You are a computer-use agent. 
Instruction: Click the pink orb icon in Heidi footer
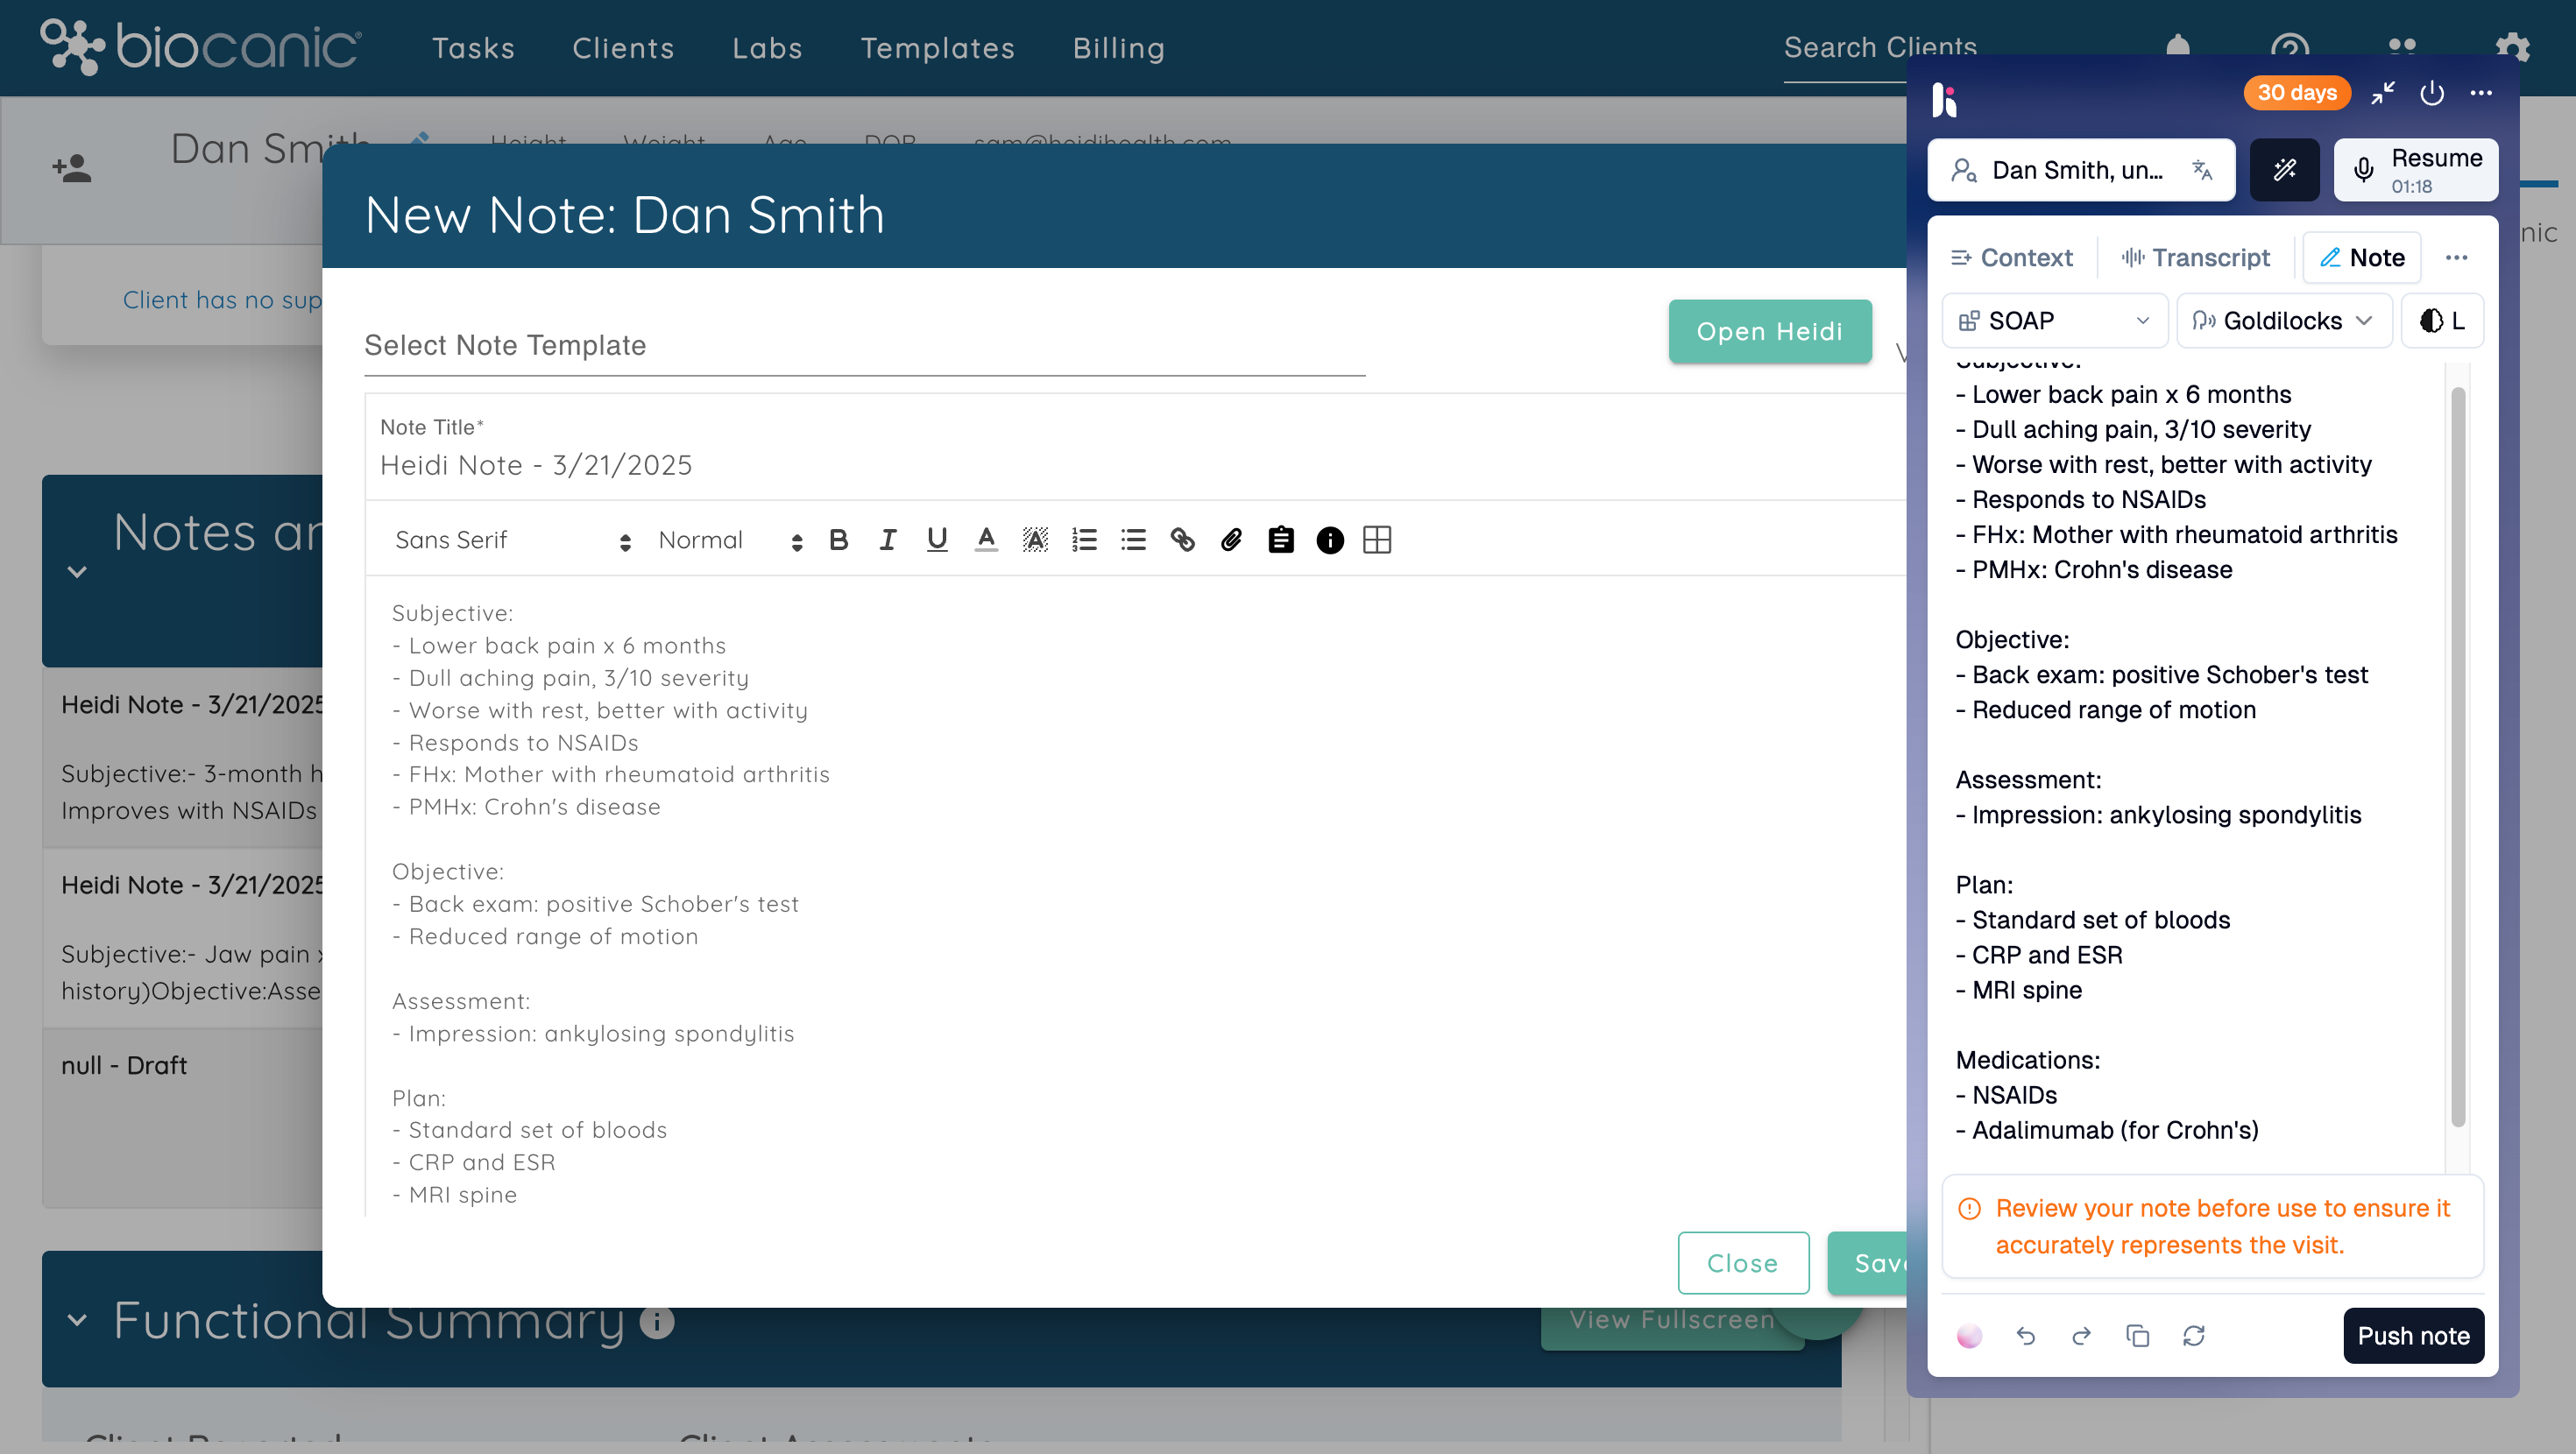coord(1969,1335)
